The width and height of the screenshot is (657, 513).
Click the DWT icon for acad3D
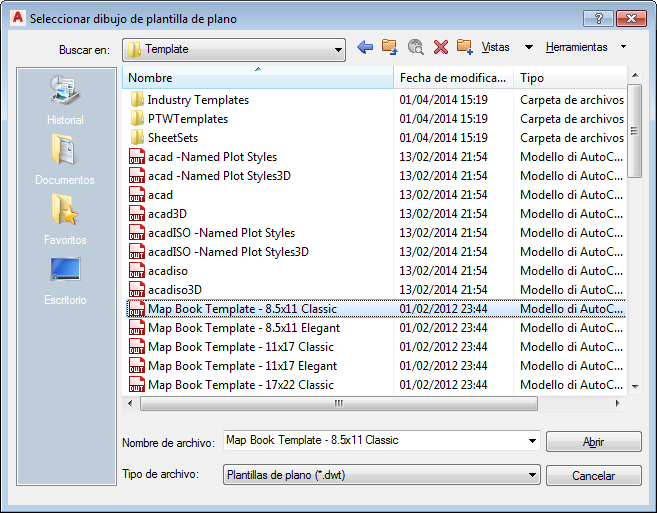tap(137, 214)
